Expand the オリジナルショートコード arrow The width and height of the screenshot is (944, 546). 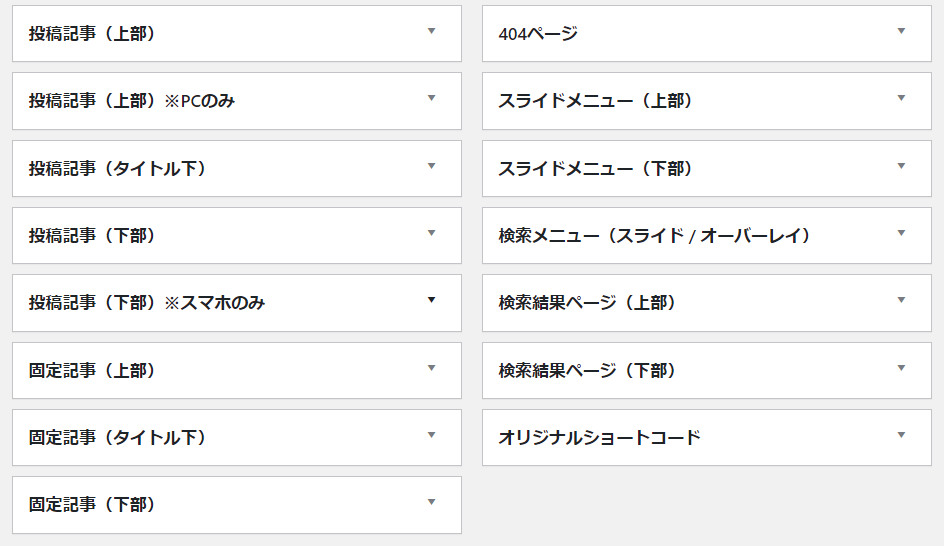(901, 434)
